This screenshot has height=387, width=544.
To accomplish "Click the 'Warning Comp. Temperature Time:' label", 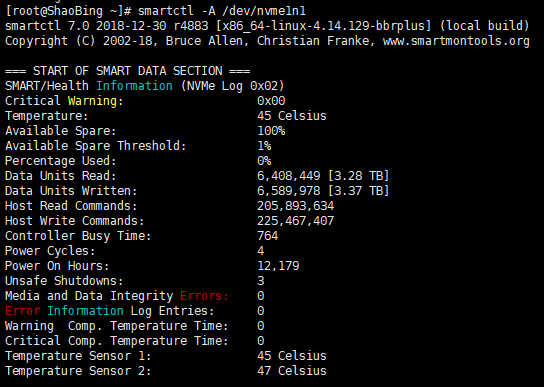I will tap(117, 326).
